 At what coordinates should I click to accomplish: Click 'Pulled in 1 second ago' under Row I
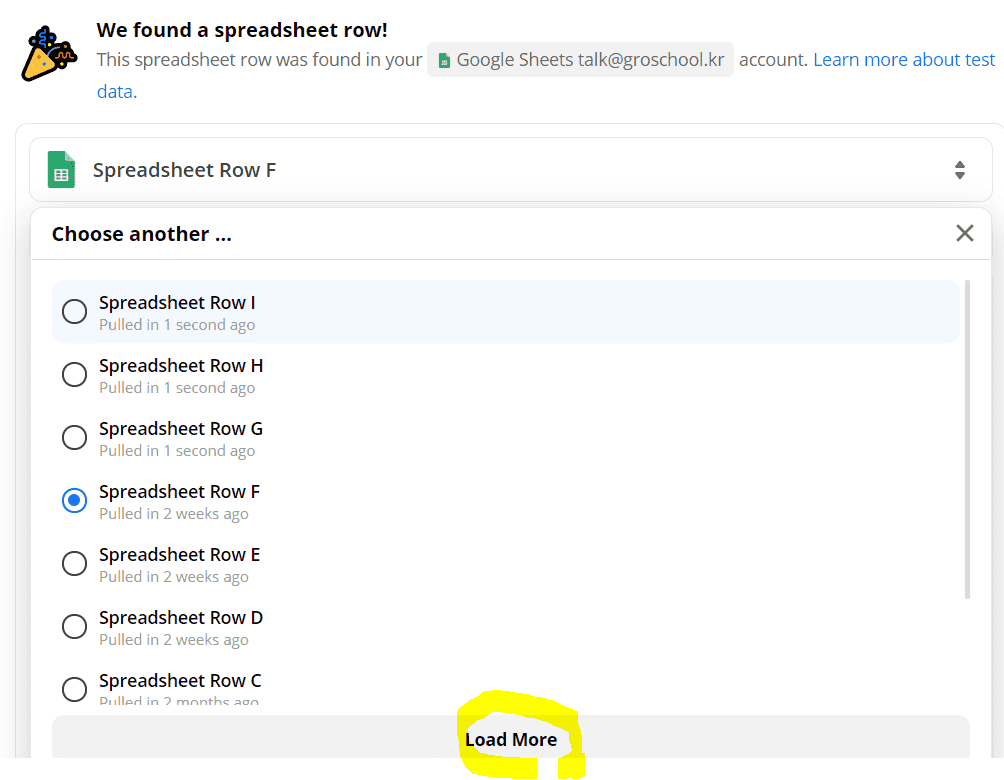tap(177, 325)
